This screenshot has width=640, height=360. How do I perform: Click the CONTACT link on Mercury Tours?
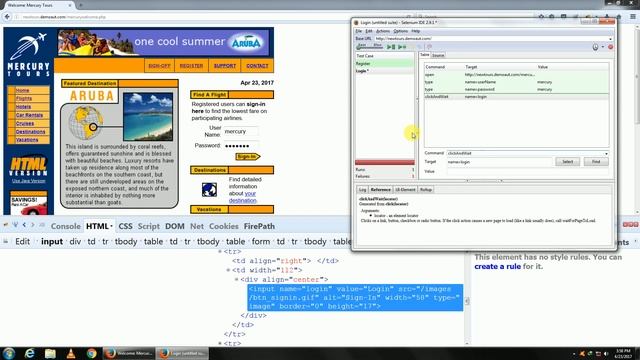click(x=257, y=66)
